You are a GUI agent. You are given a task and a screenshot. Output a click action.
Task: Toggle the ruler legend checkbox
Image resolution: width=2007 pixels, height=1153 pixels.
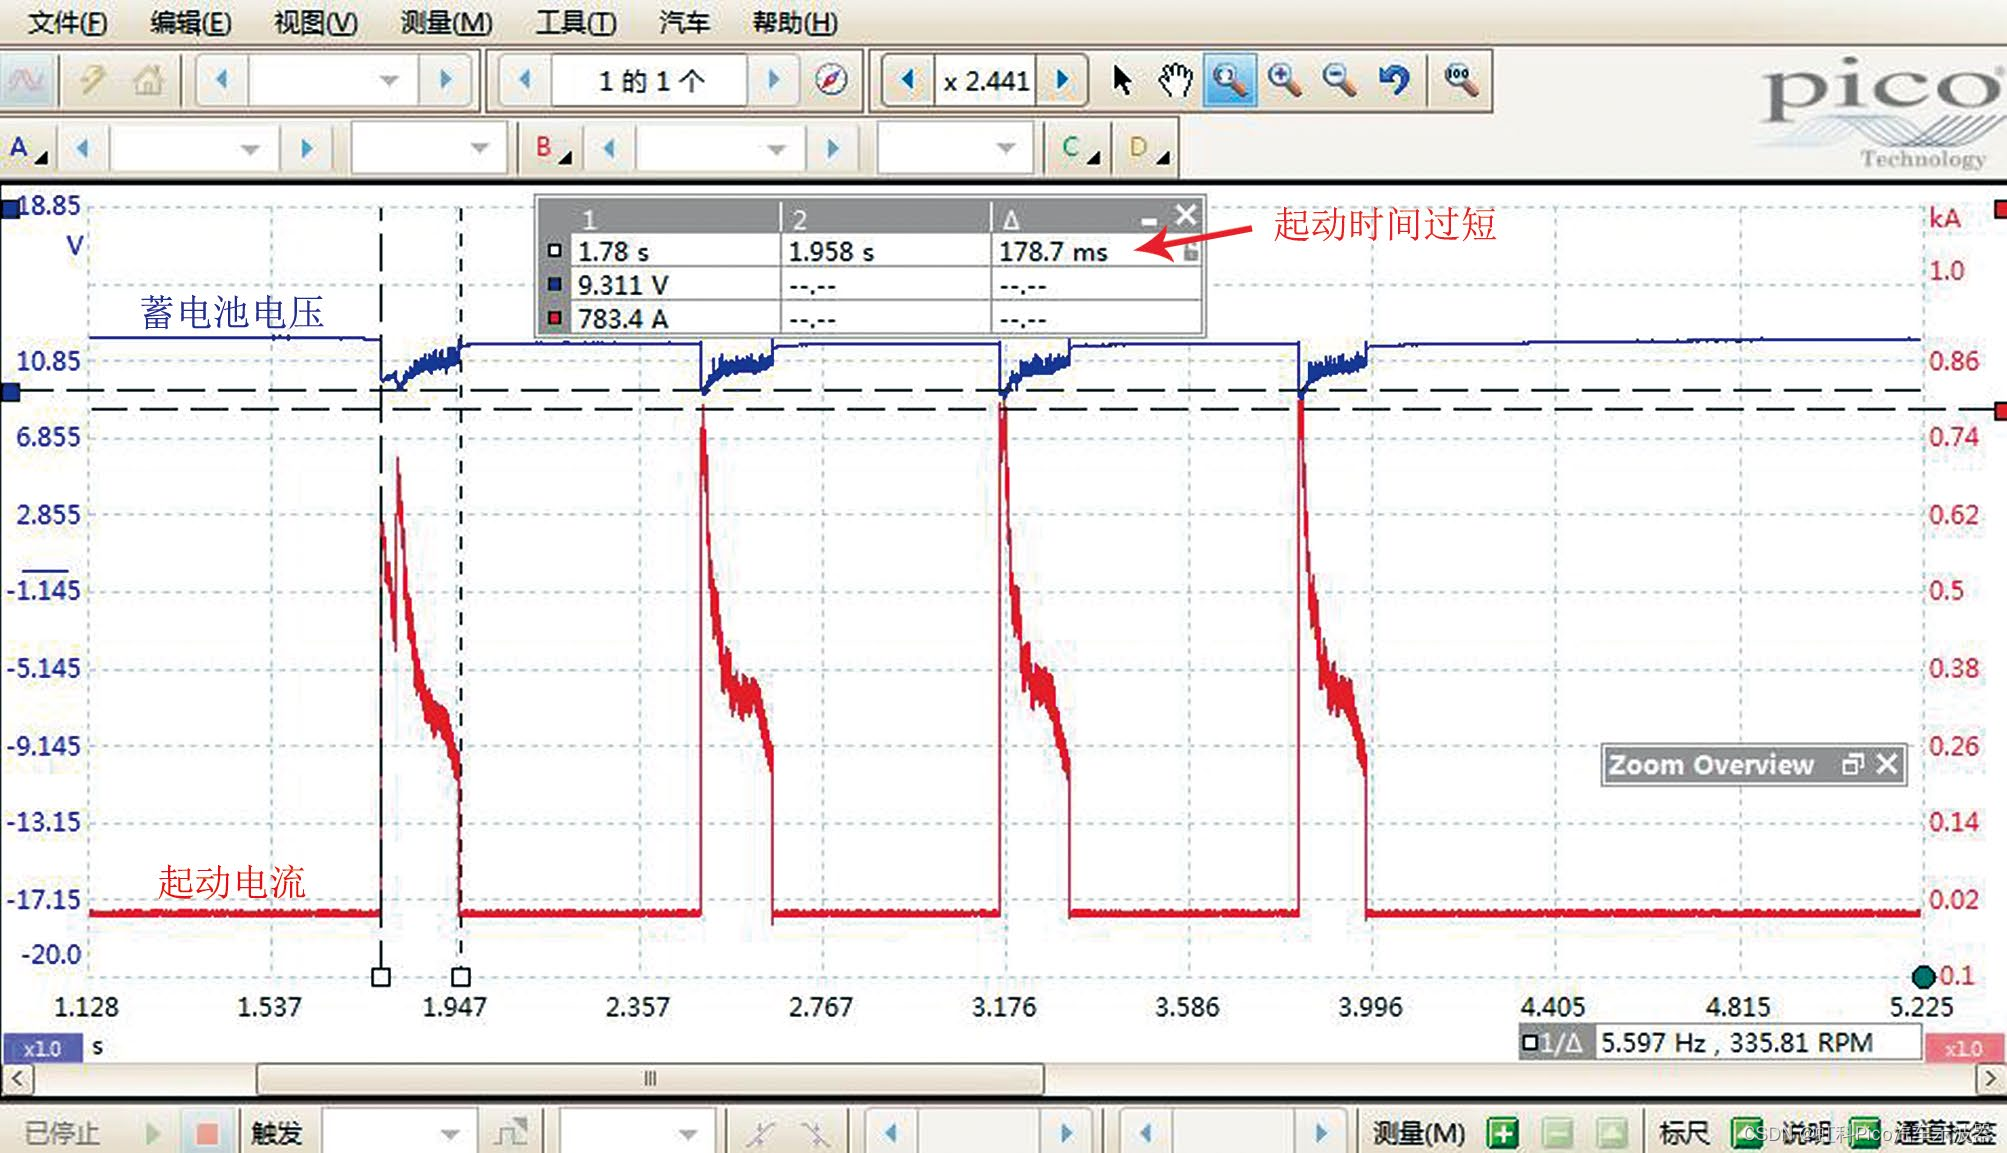[1746, 1133]
